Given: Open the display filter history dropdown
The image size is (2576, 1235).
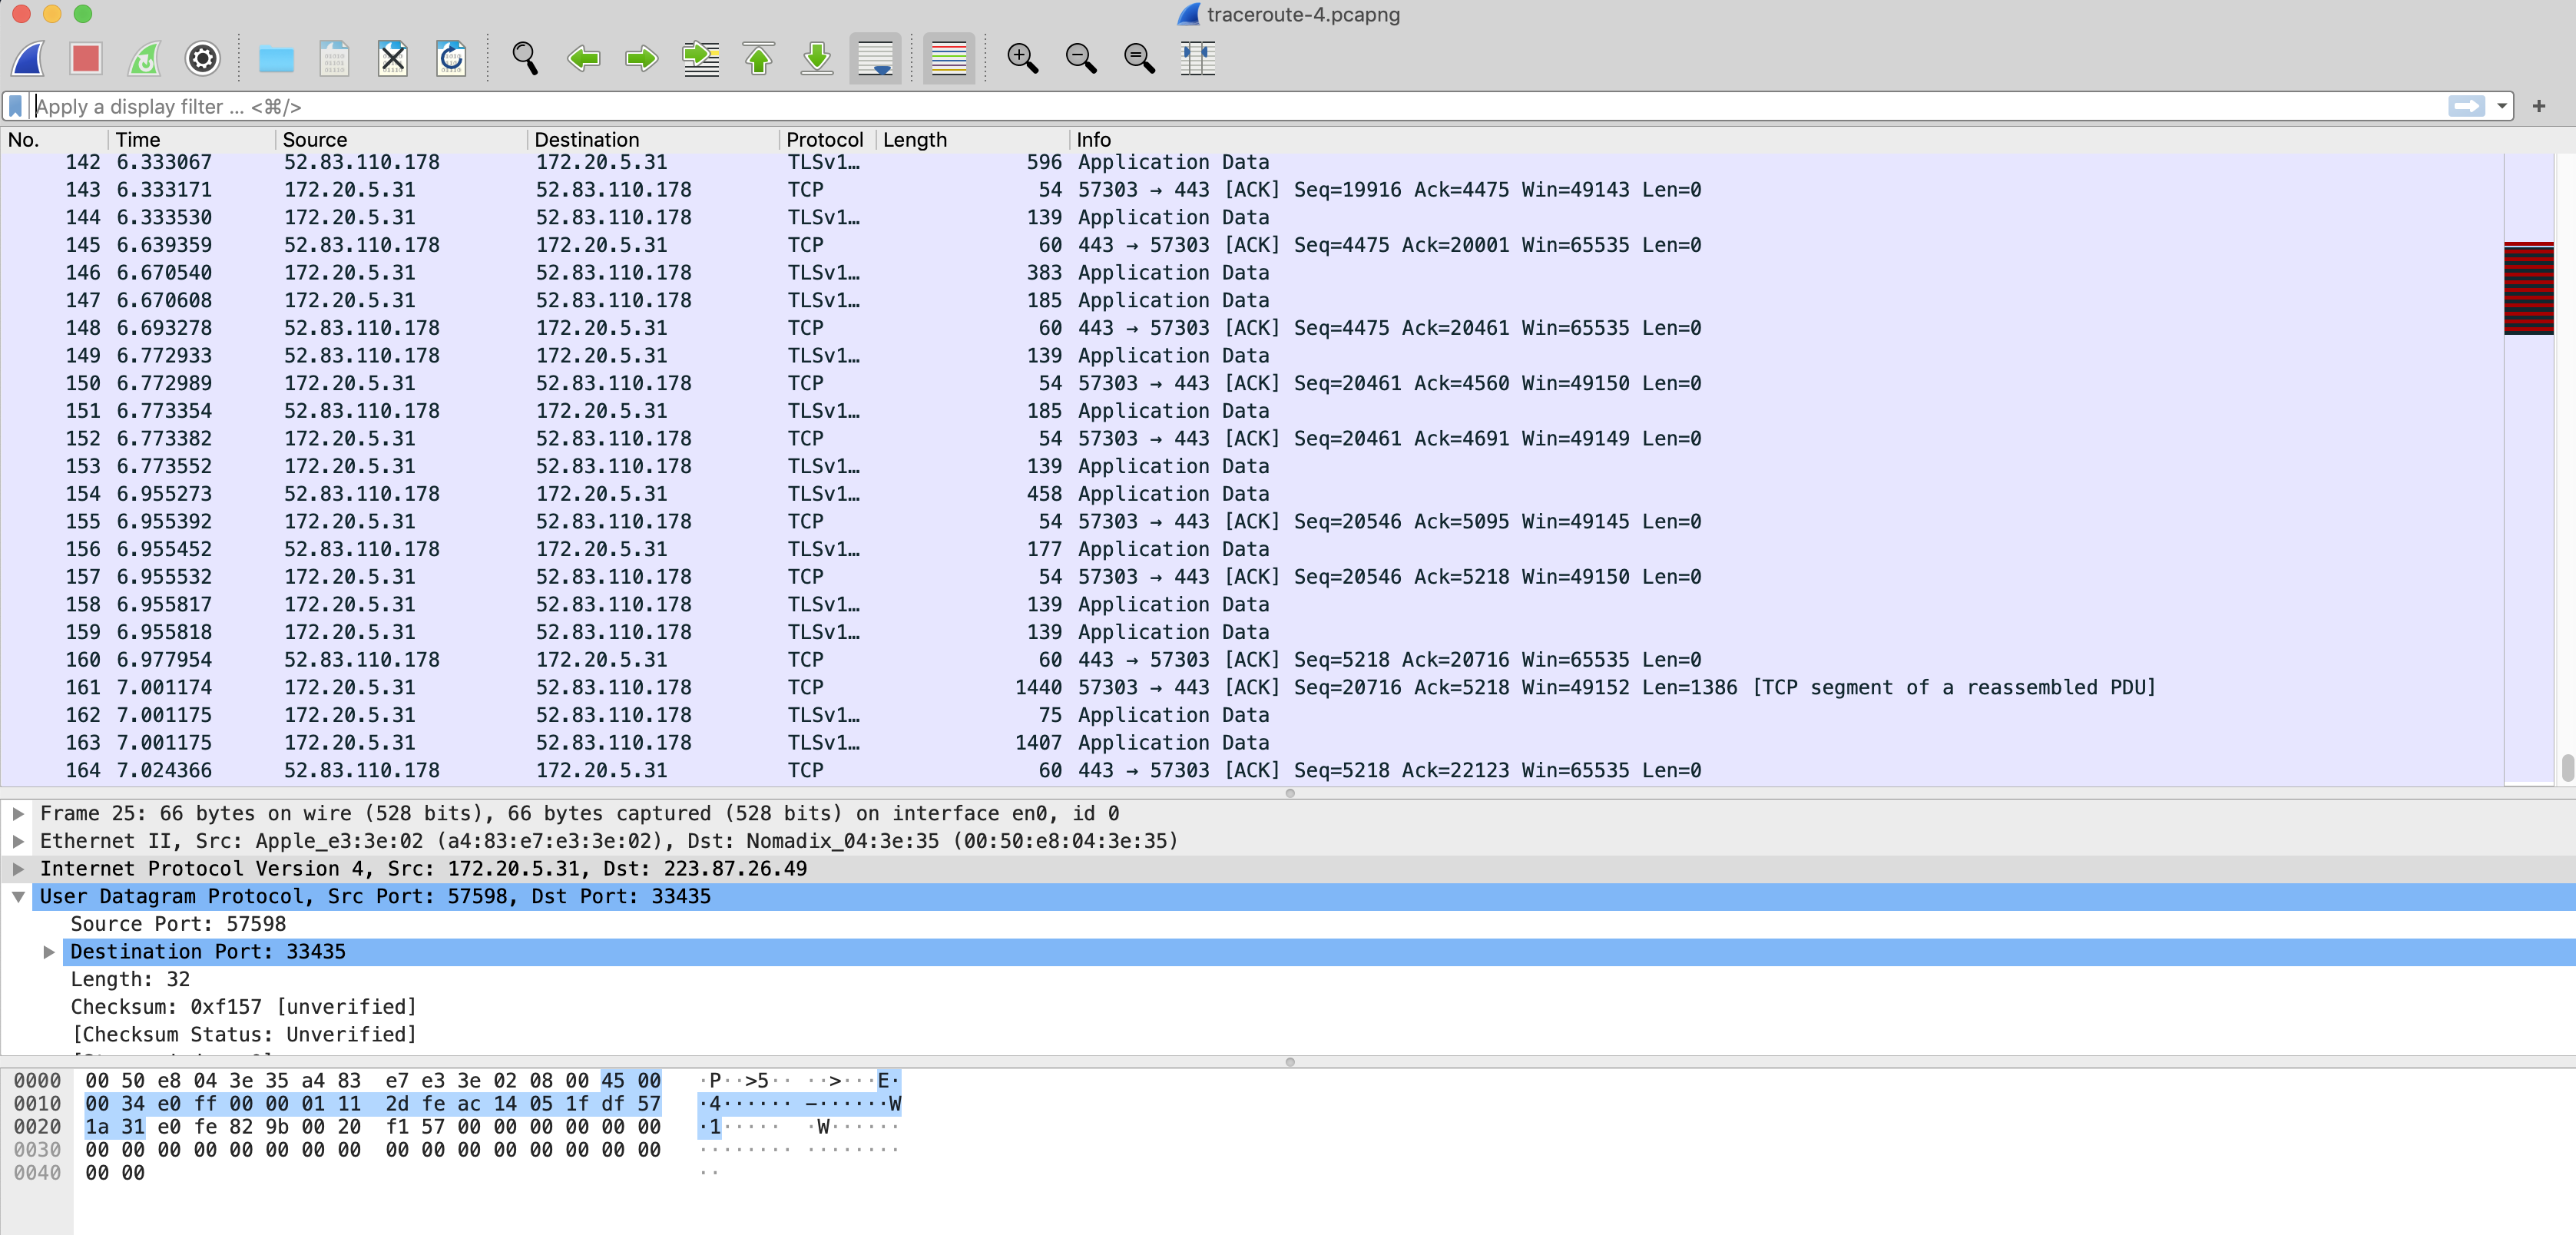Looking at the screenshot, I should coord(2502,106).
